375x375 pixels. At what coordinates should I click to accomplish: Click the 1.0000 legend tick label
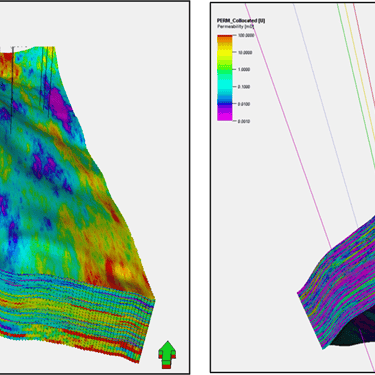pos(244,69)
